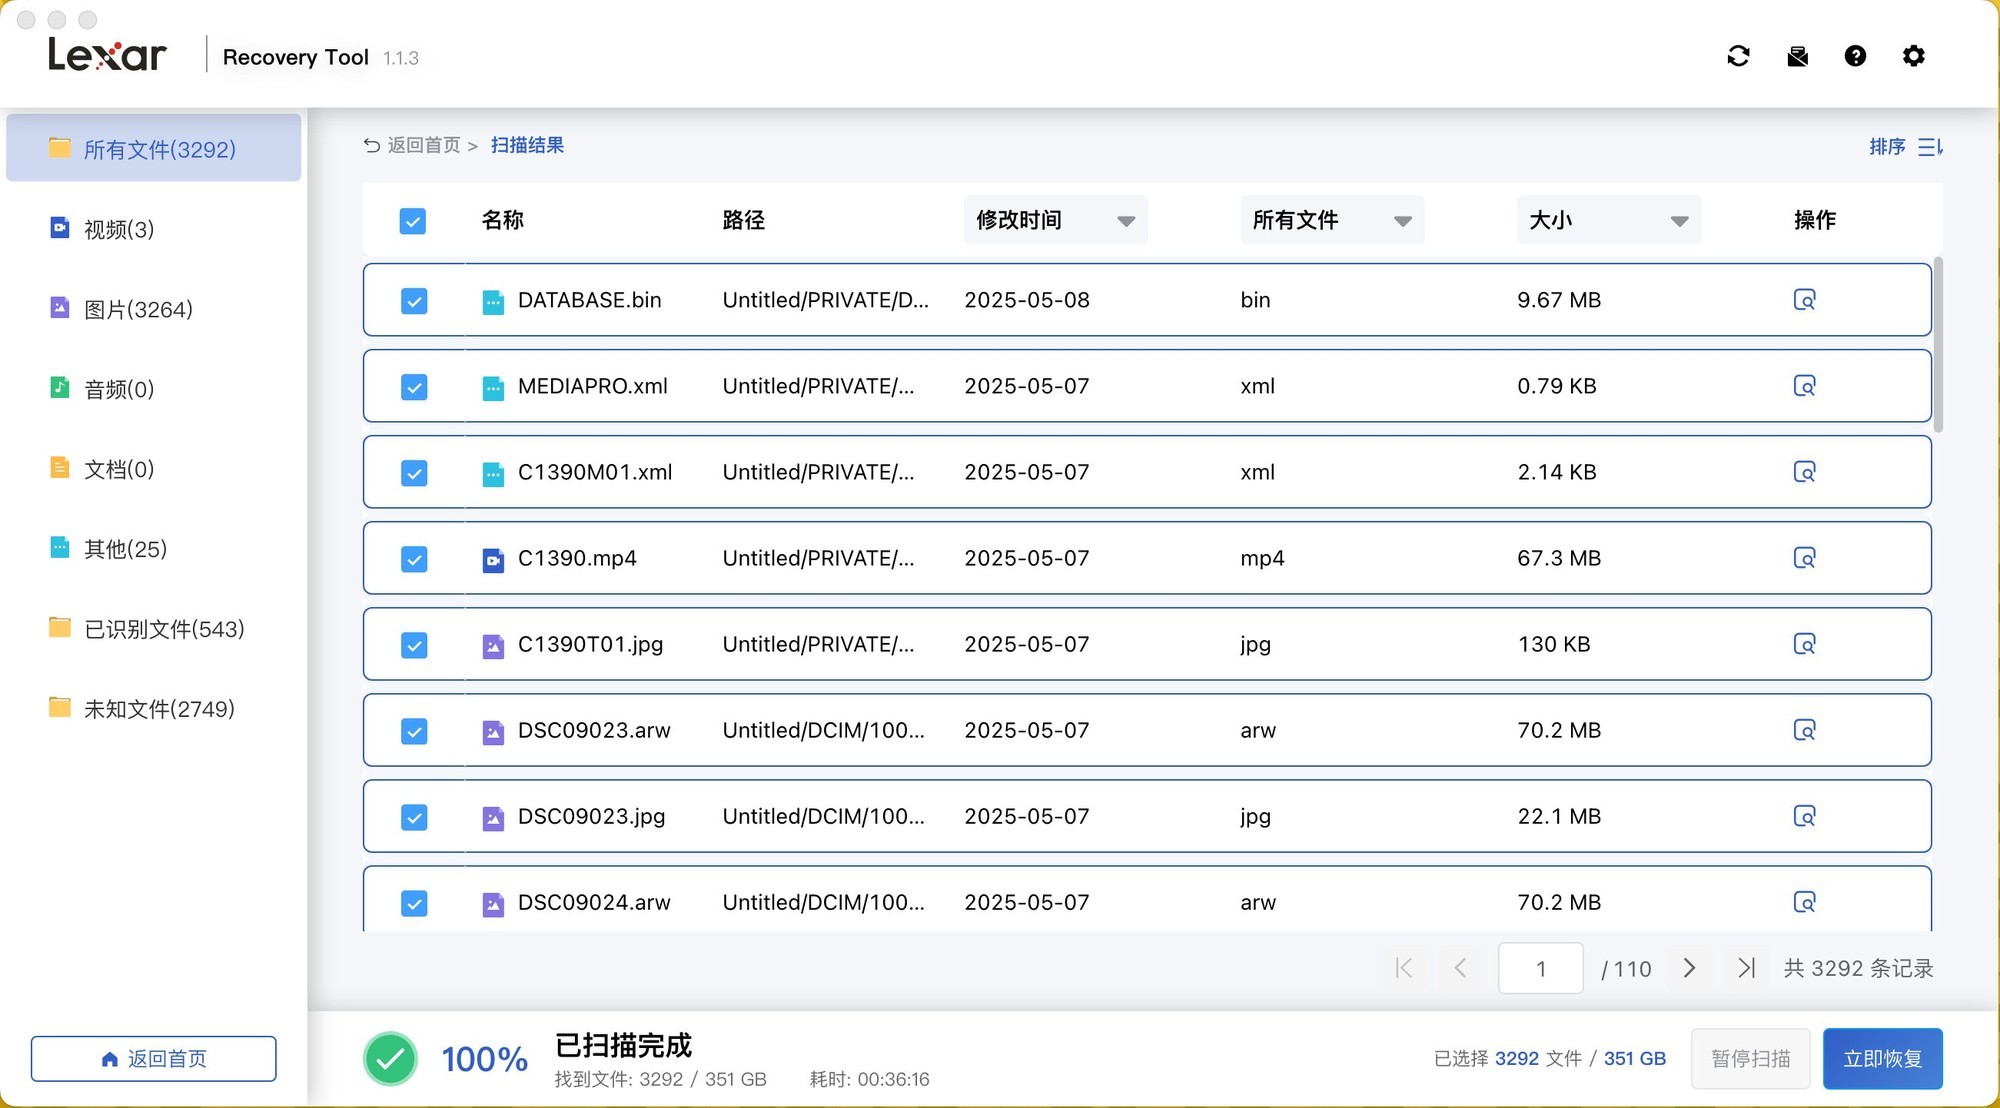Uncheck the MEDIAPRO.xml checkbox
Image resolution: width=2000 pixels, height=1108 pixels.
pyautogui.click(x=414, y=387)
